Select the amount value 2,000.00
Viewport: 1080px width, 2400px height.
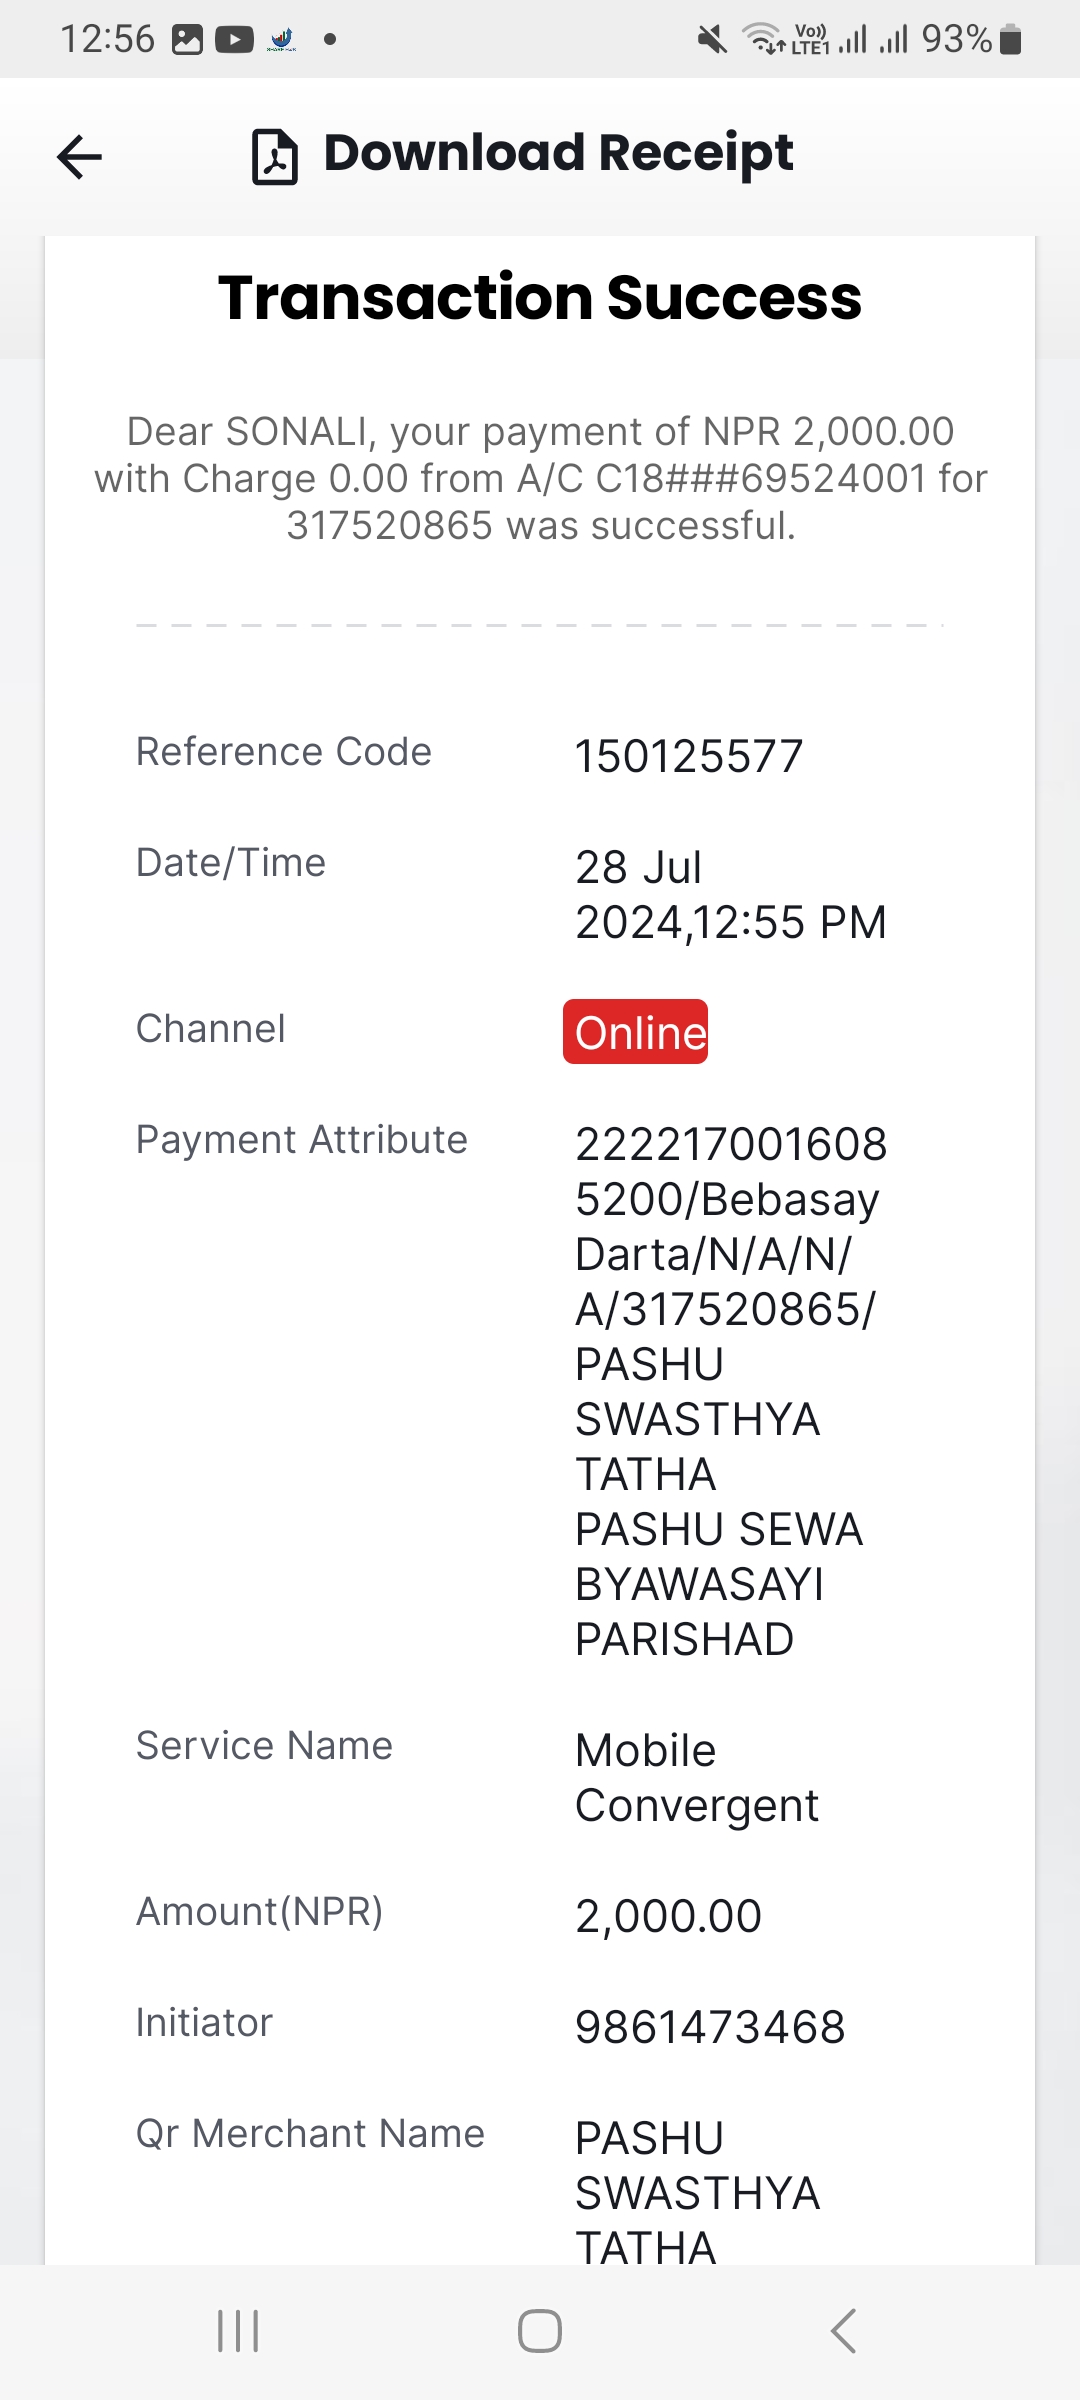click(x=669, y=1916)
